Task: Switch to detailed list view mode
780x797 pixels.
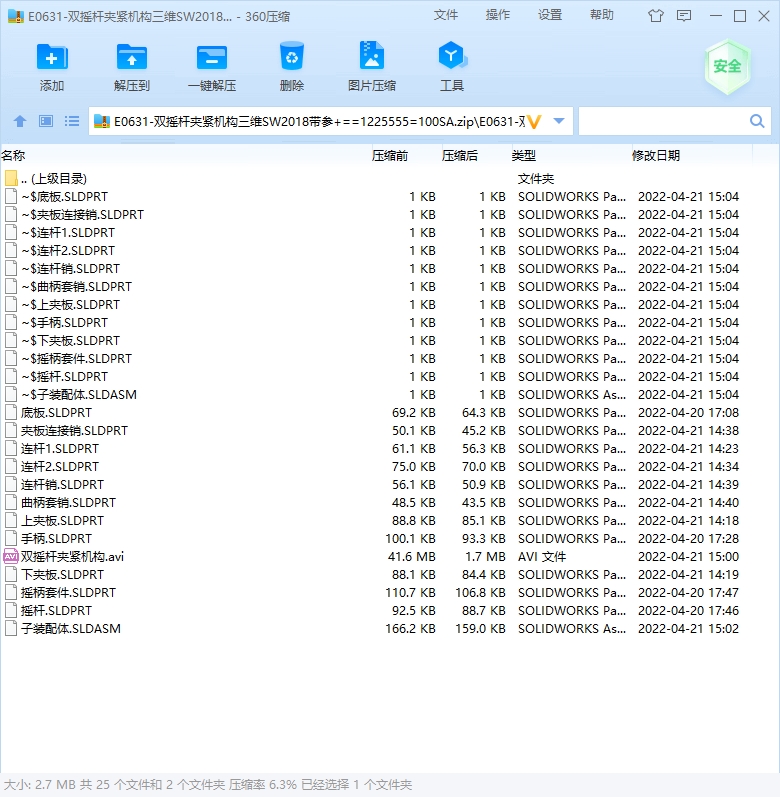Action: (72, 121)
